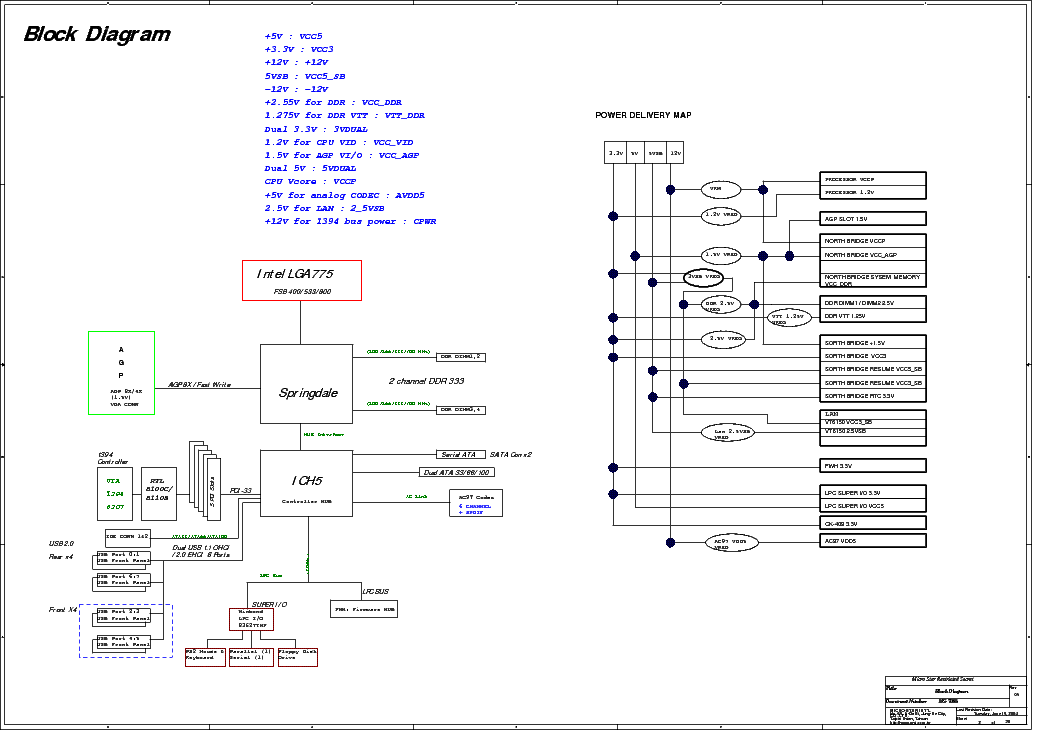This screenshot has height=744, width=1053.
Task: Select the VTT 1.25V VREG oval
Action: click(x=789, y=317)
